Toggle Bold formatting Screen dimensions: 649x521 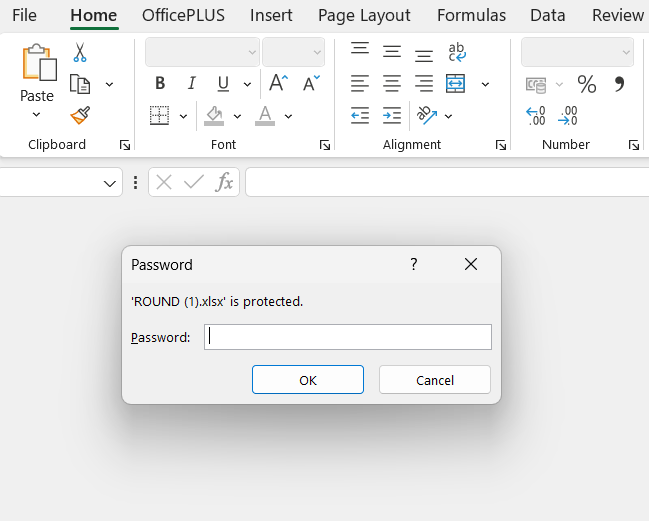pos(160,84)
